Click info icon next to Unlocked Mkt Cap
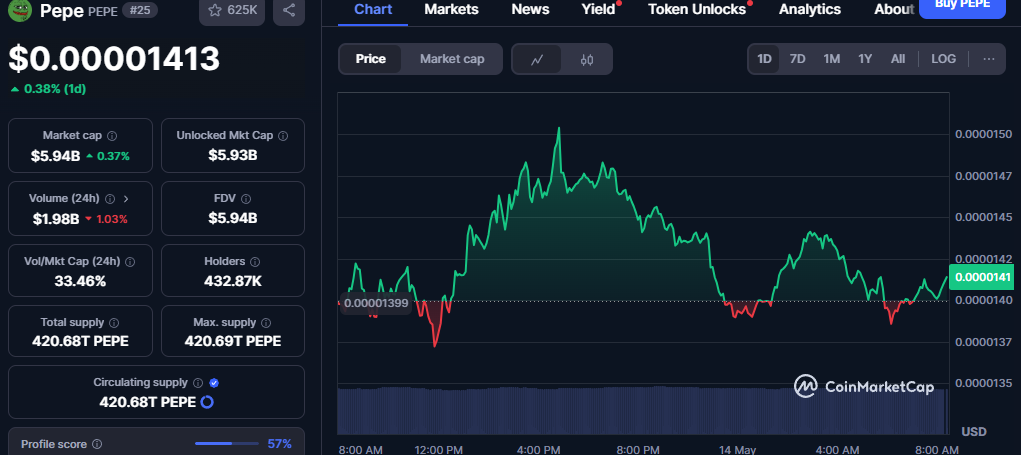Image resolution: width=1021 pixels, height=455 pixels. [x=283, y=136]
